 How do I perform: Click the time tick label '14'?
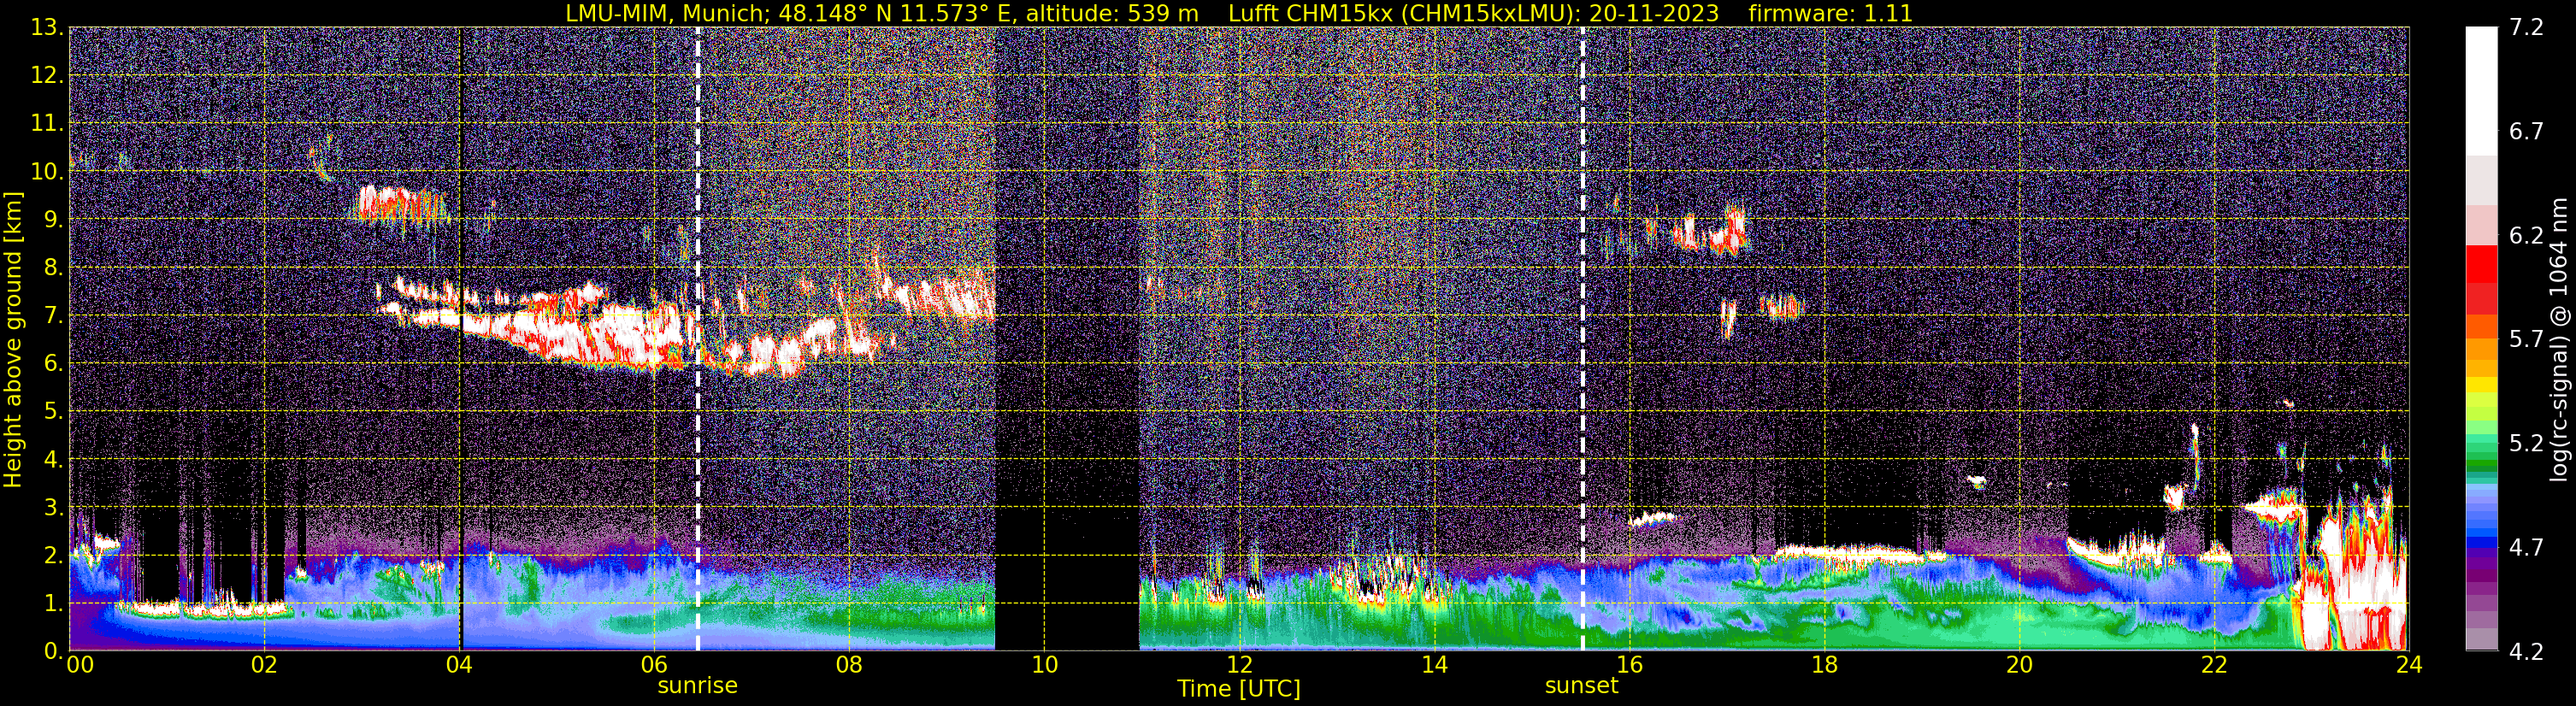click(x=1434, y=665)
